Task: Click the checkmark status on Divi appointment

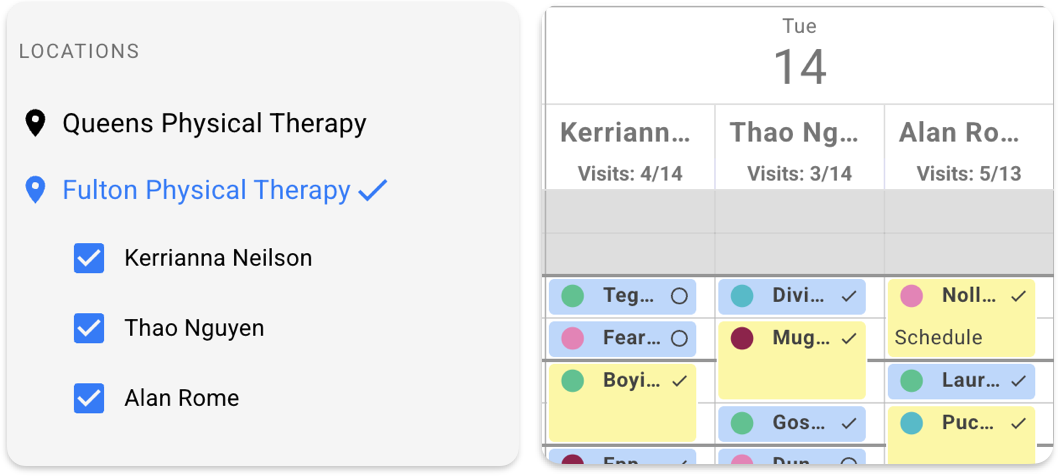Action: point(848,296)
